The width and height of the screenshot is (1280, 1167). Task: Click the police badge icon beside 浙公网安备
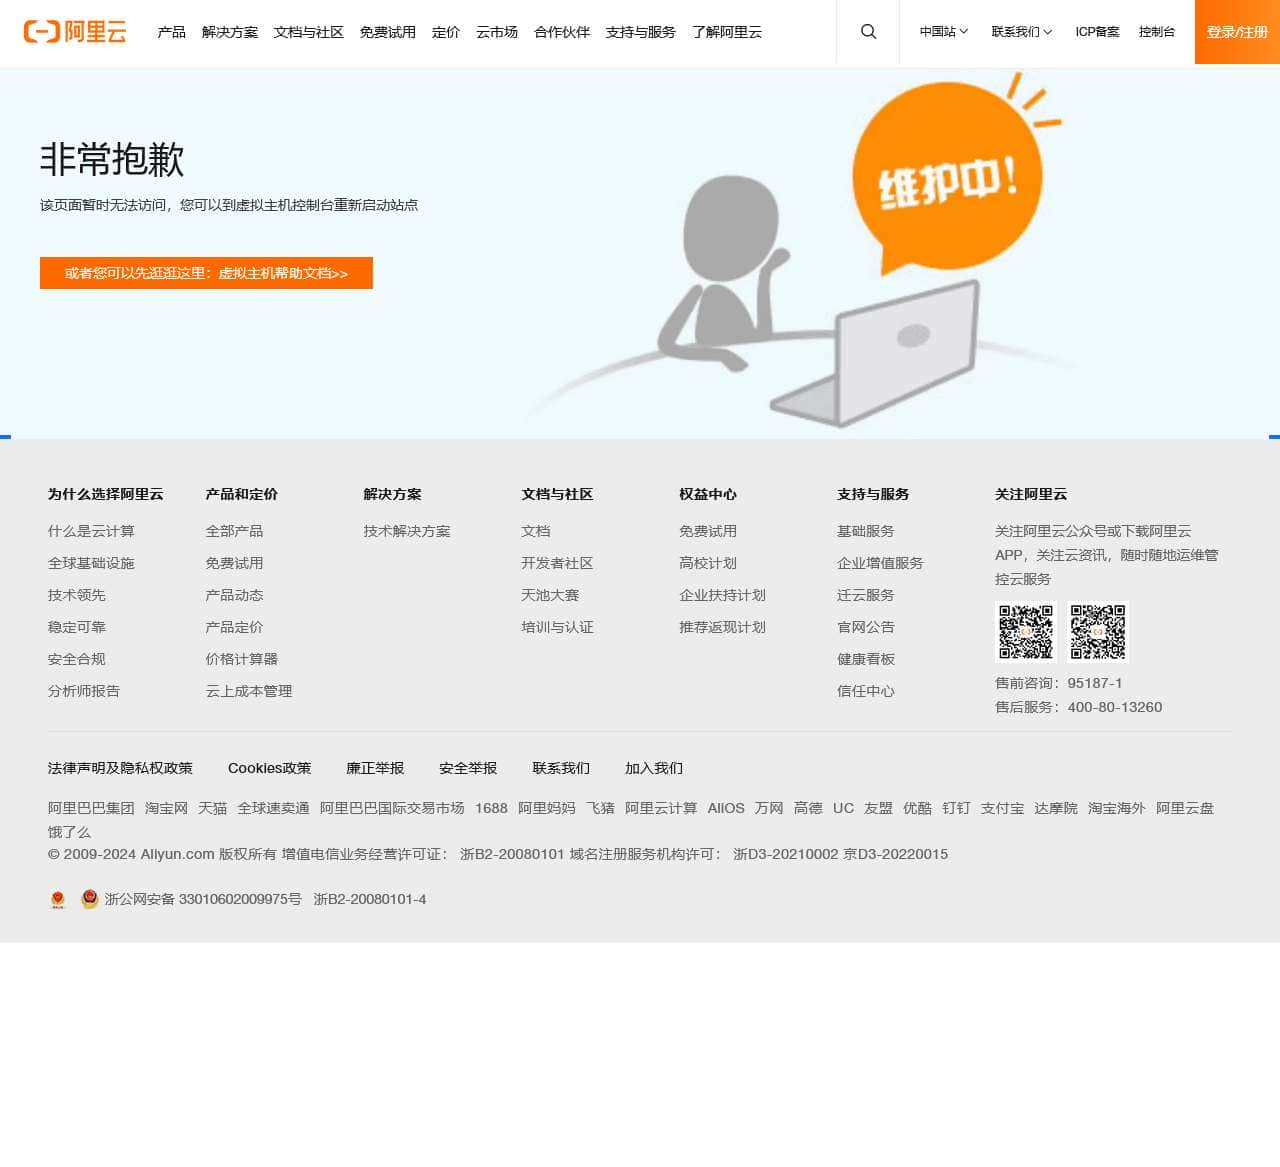pos(90,899)
